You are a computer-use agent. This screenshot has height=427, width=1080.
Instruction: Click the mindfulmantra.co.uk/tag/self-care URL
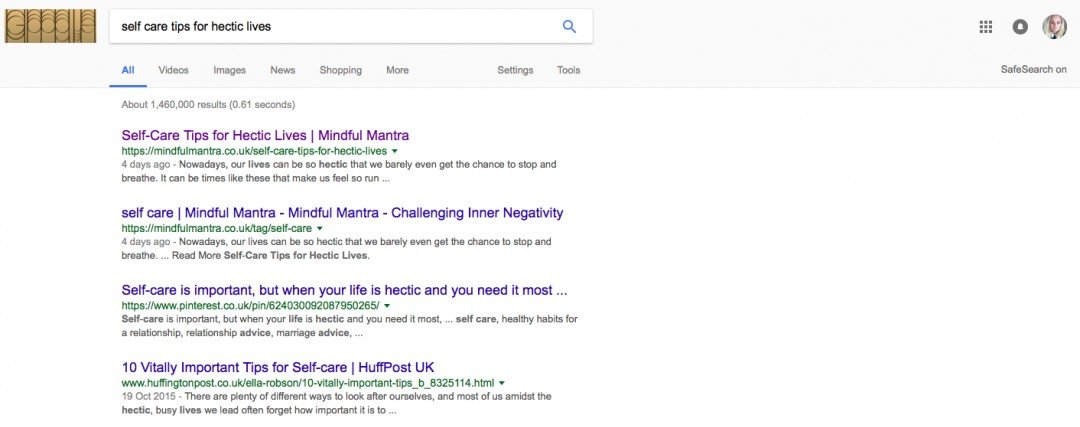(216, 228)
